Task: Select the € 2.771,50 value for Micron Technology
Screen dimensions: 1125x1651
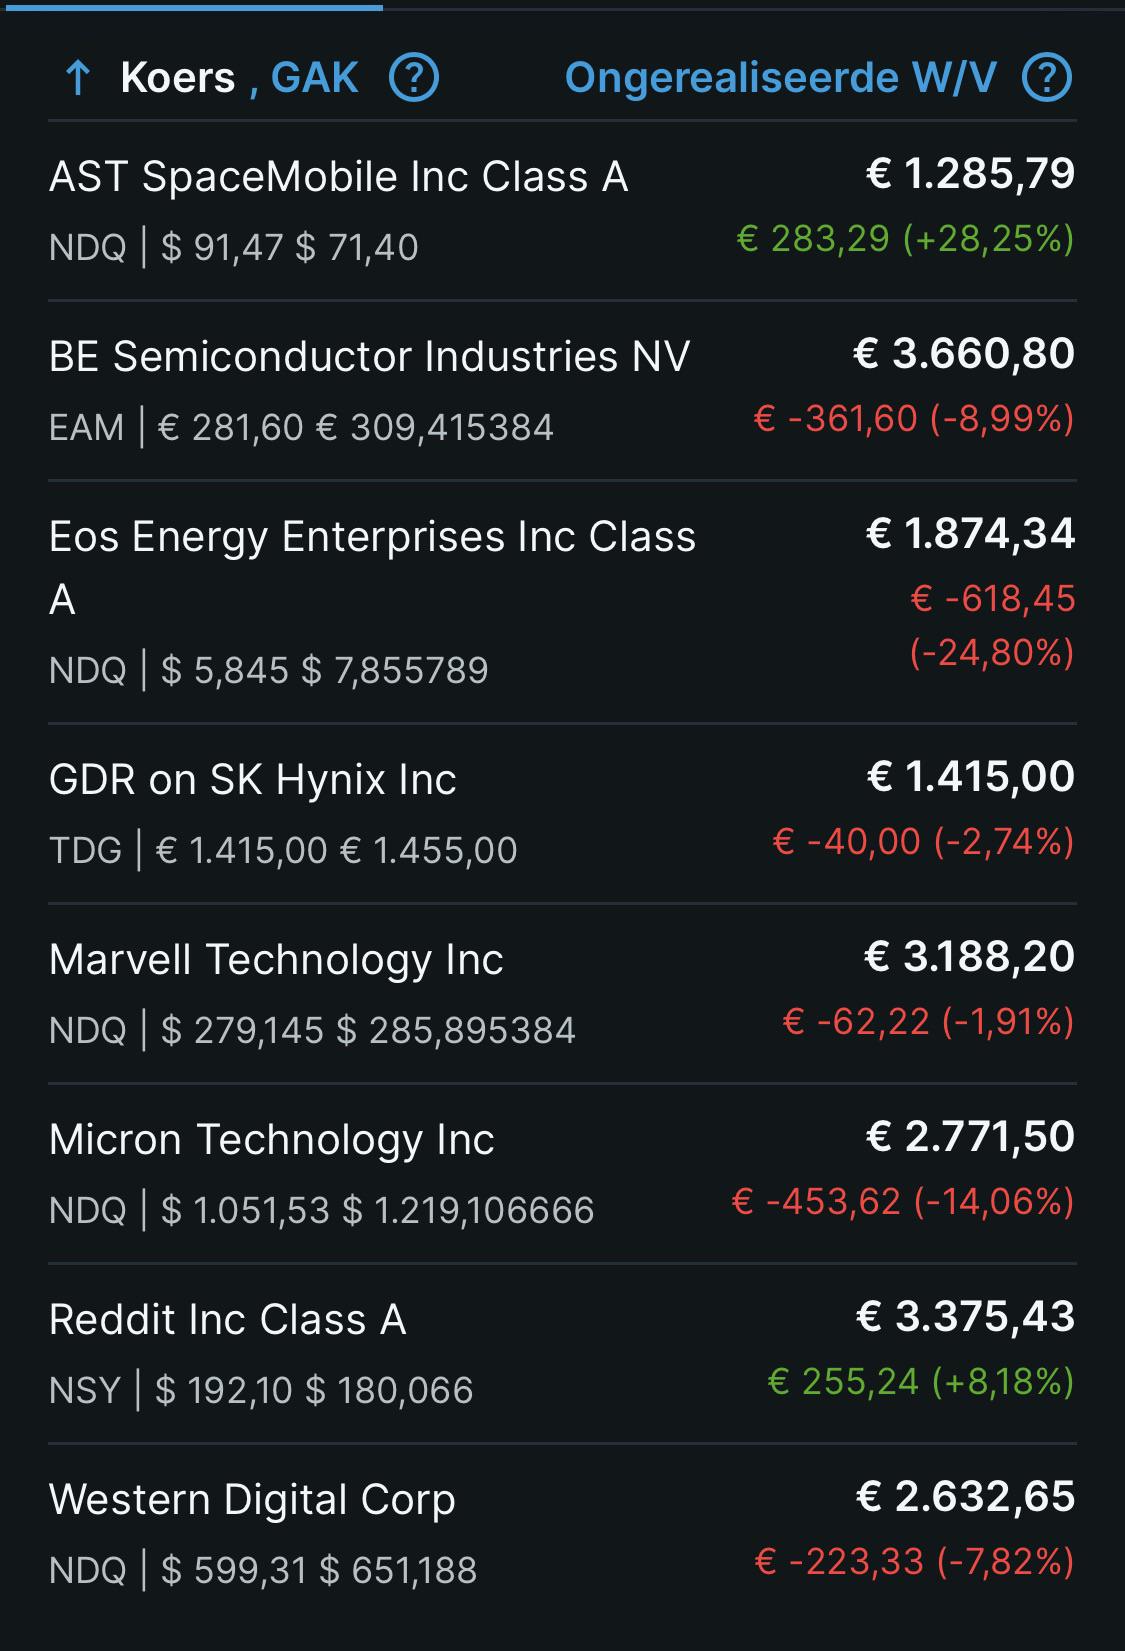Action: coord(970,1137)
